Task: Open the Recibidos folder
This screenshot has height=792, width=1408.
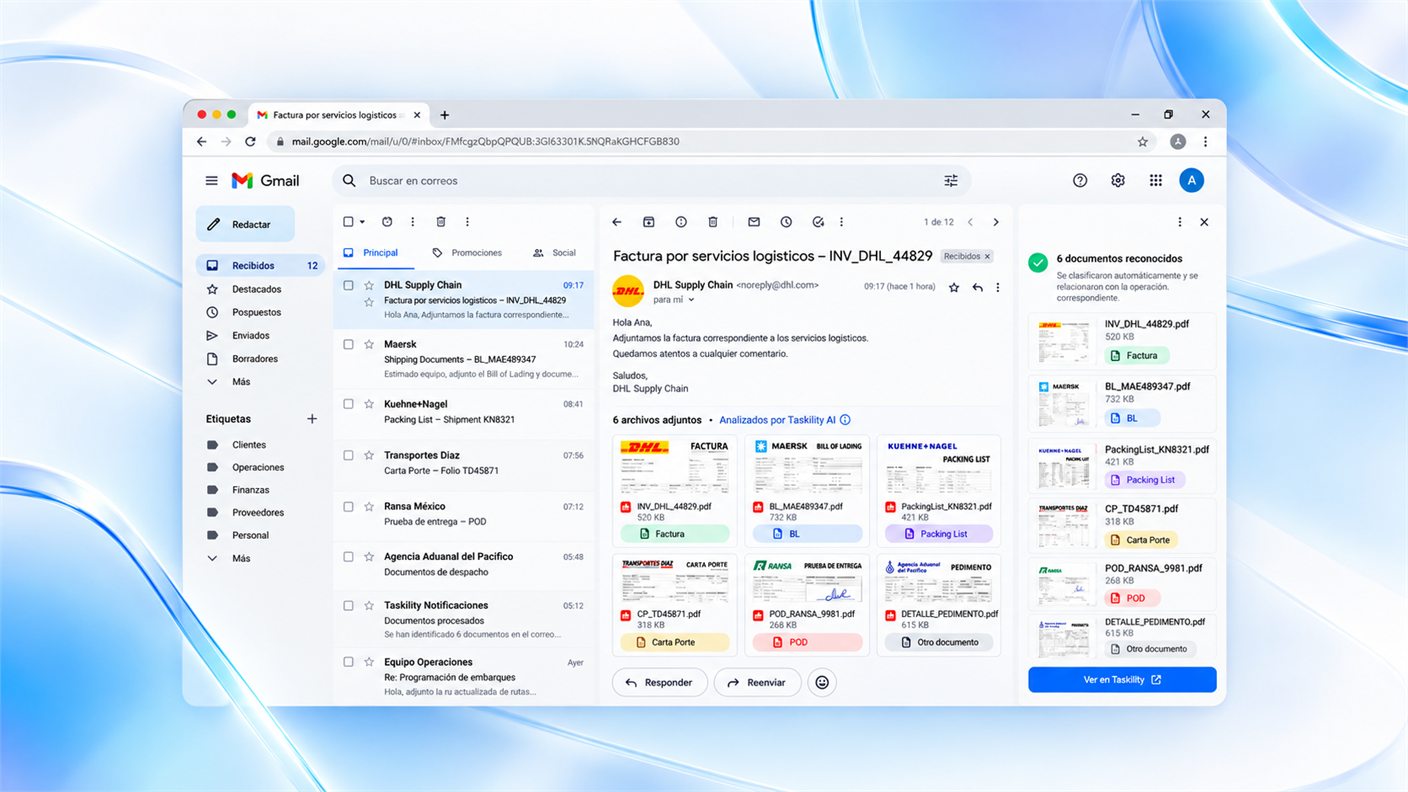Action: click(x=260, y=266)
